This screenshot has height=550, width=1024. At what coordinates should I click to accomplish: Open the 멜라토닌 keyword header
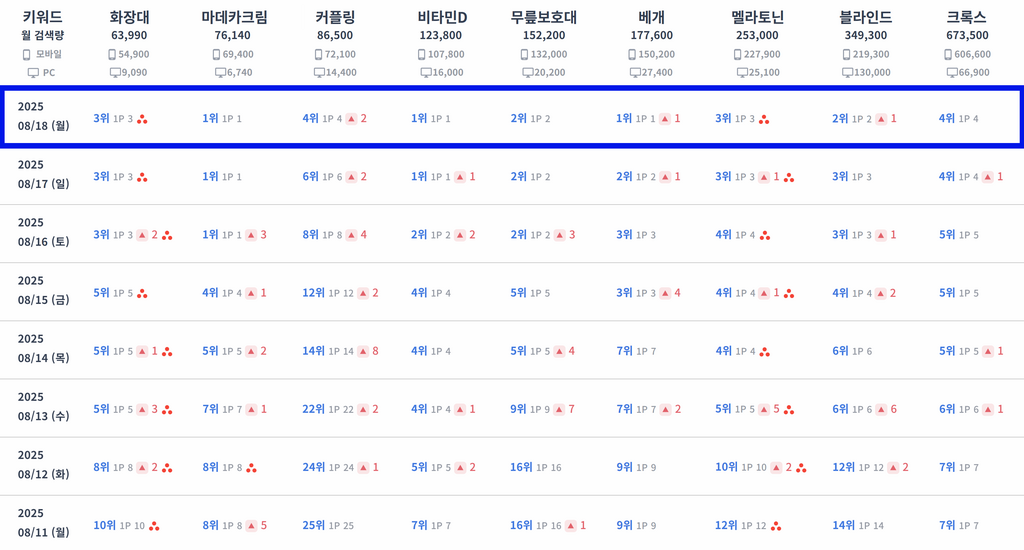[758, 17]
